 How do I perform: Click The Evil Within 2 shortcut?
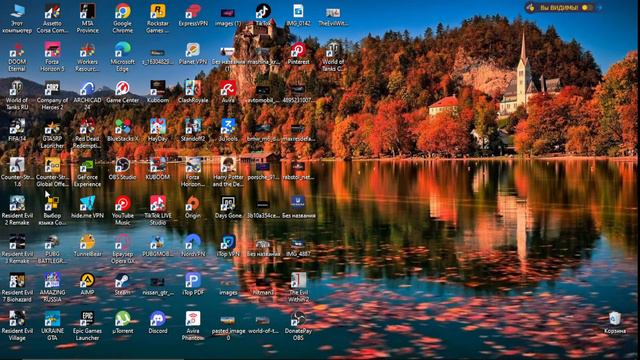pos(298,287)
